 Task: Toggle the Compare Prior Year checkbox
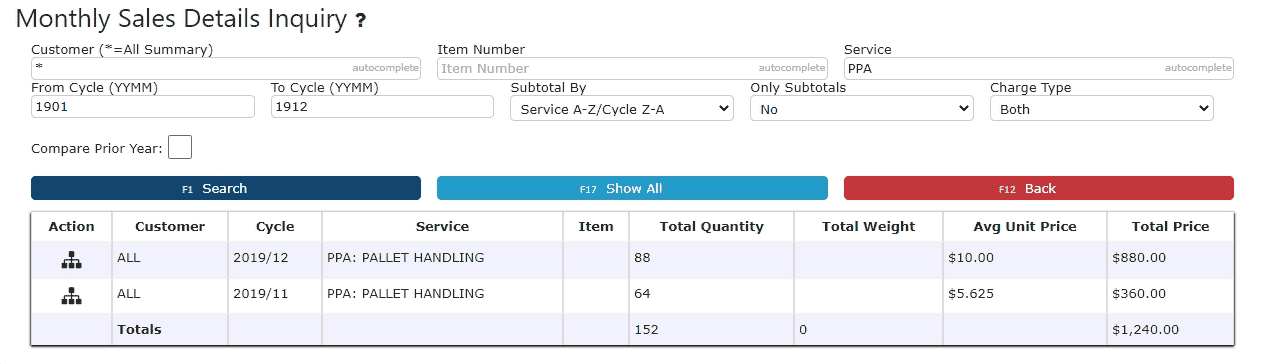tap(180, 148)
